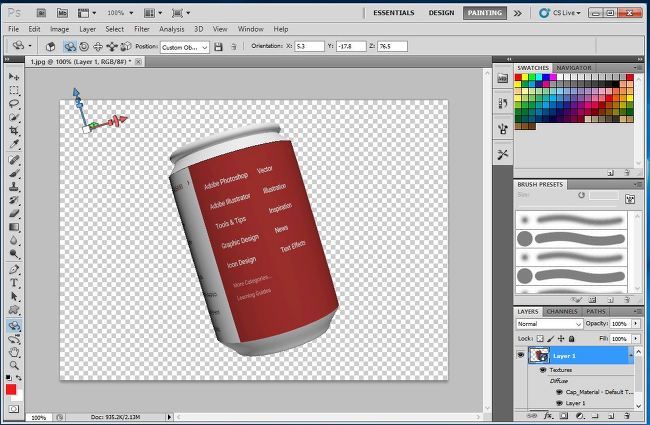Select the Type tool

tap(14, 283)
